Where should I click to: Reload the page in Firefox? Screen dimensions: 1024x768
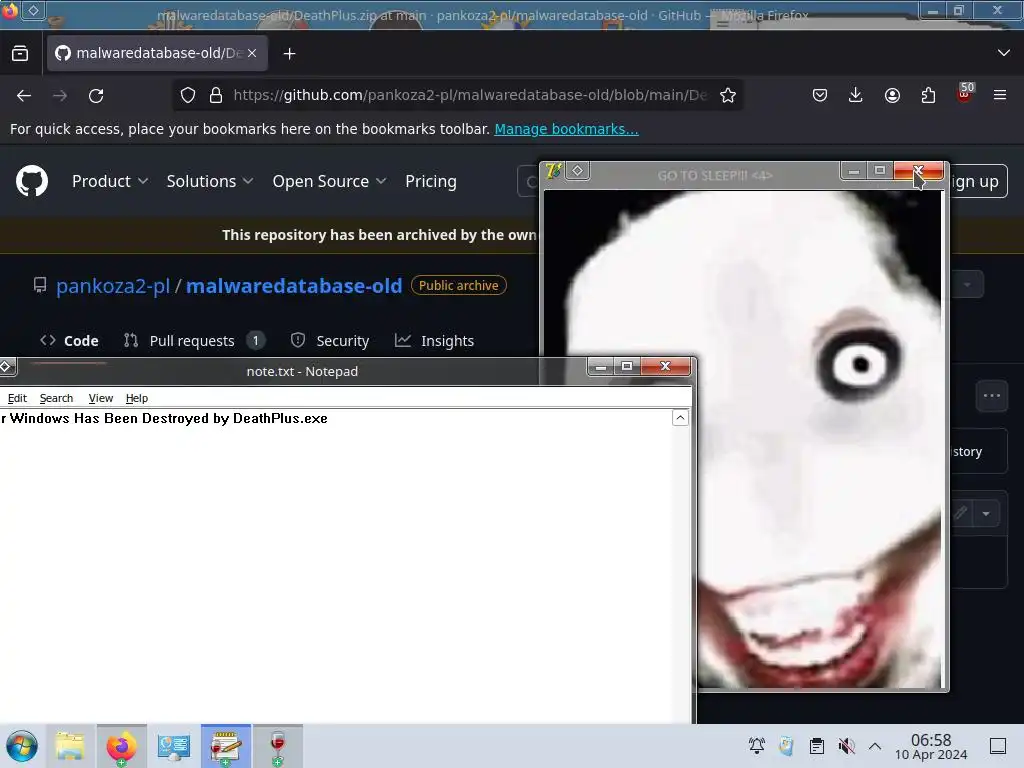96,95
